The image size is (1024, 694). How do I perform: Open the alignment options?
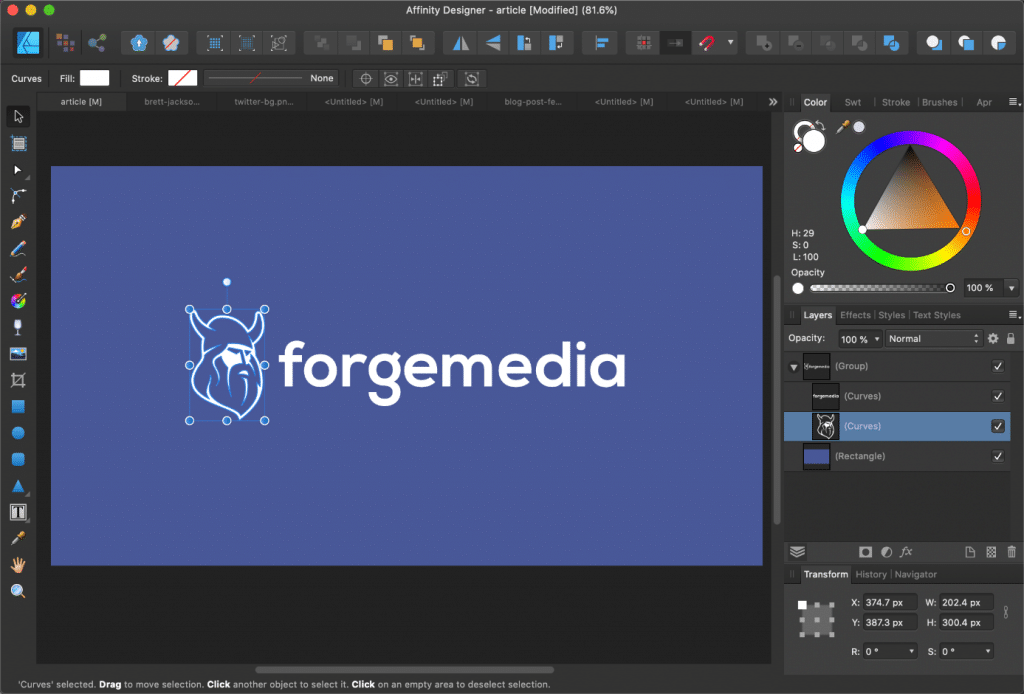click(x=601, y=43)
